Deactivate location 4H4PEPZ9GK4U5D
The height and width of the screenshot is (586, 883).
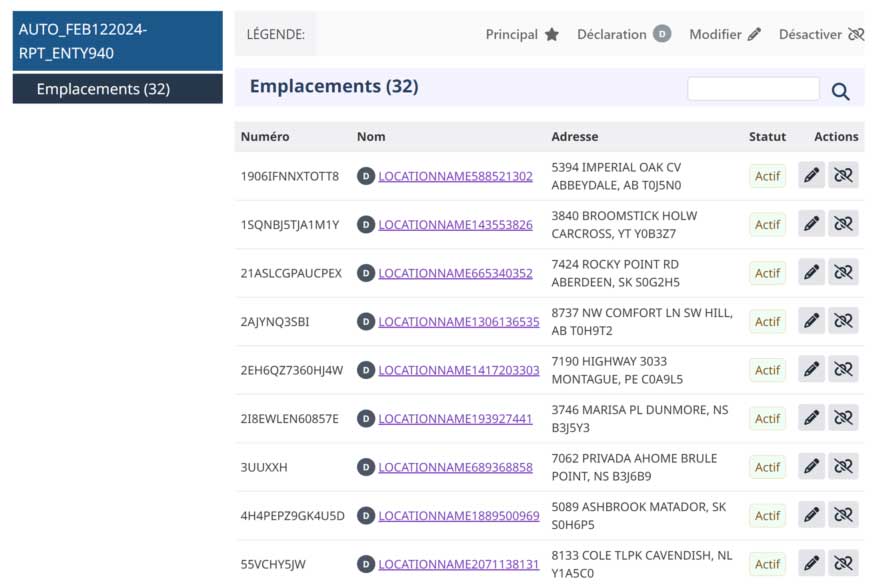point(843,514)
